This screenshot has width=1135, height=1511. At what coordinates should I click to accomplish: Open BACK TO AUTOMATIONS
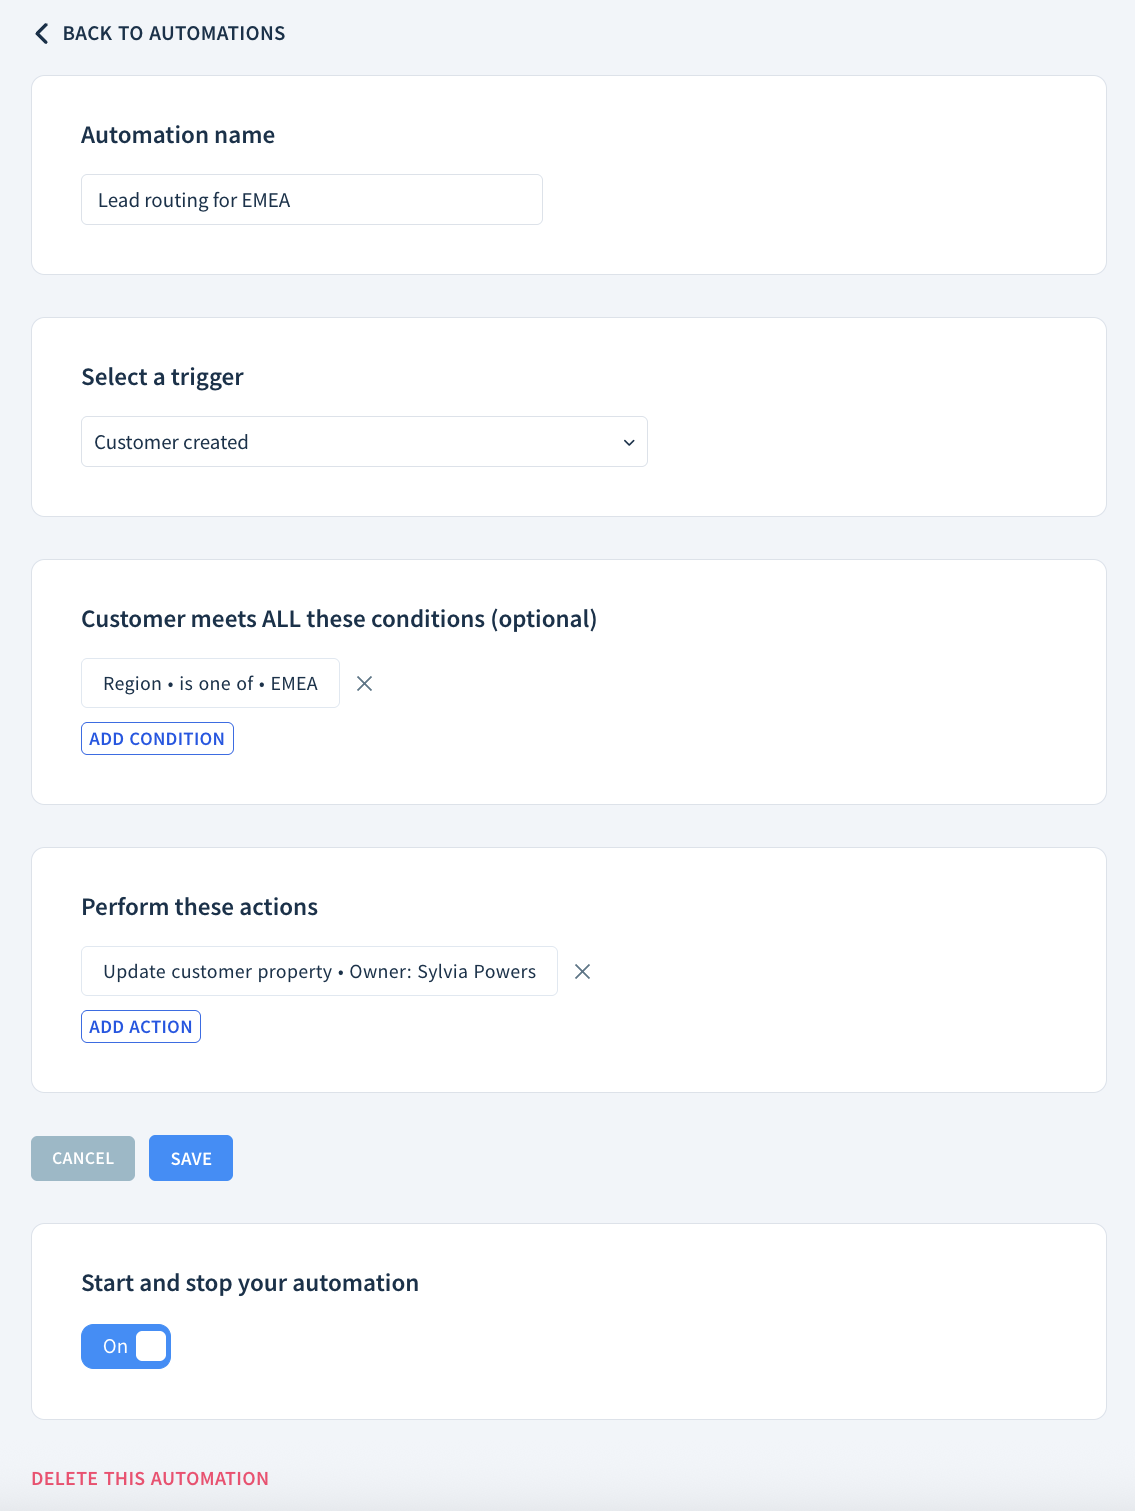tap(158, 33)
